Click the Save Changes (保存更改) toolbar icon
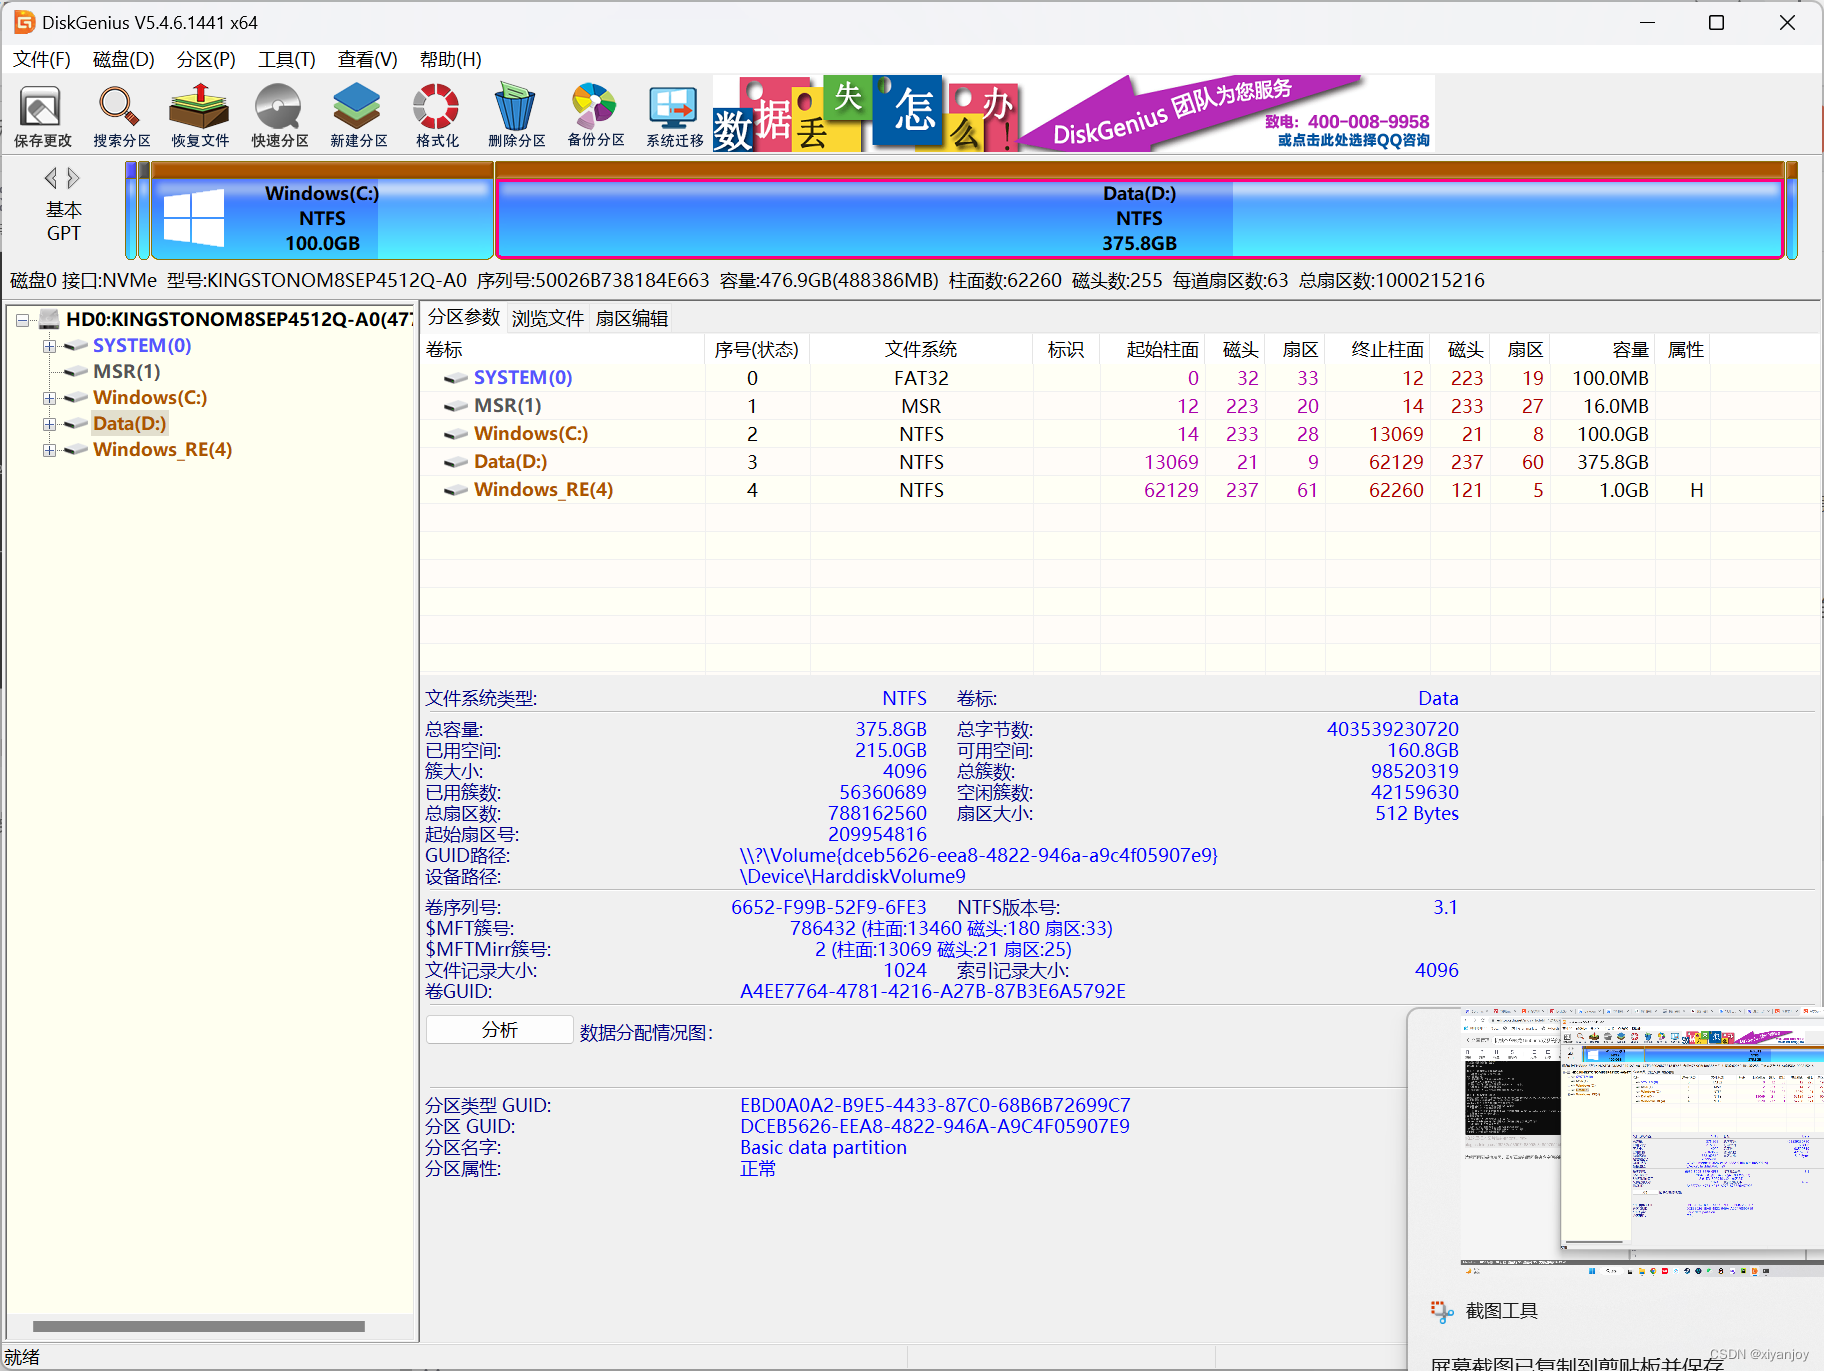This screenshot has width=1824, height=1371. [42, 116]
